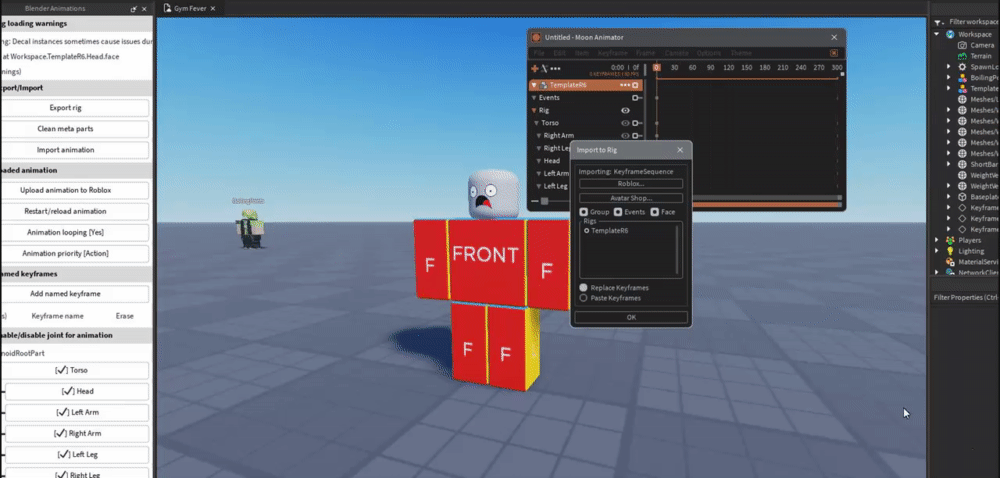Select TemplateR6 rig radio button
1000x478 pixels.
pyautogui.click(x=587, y=231)
